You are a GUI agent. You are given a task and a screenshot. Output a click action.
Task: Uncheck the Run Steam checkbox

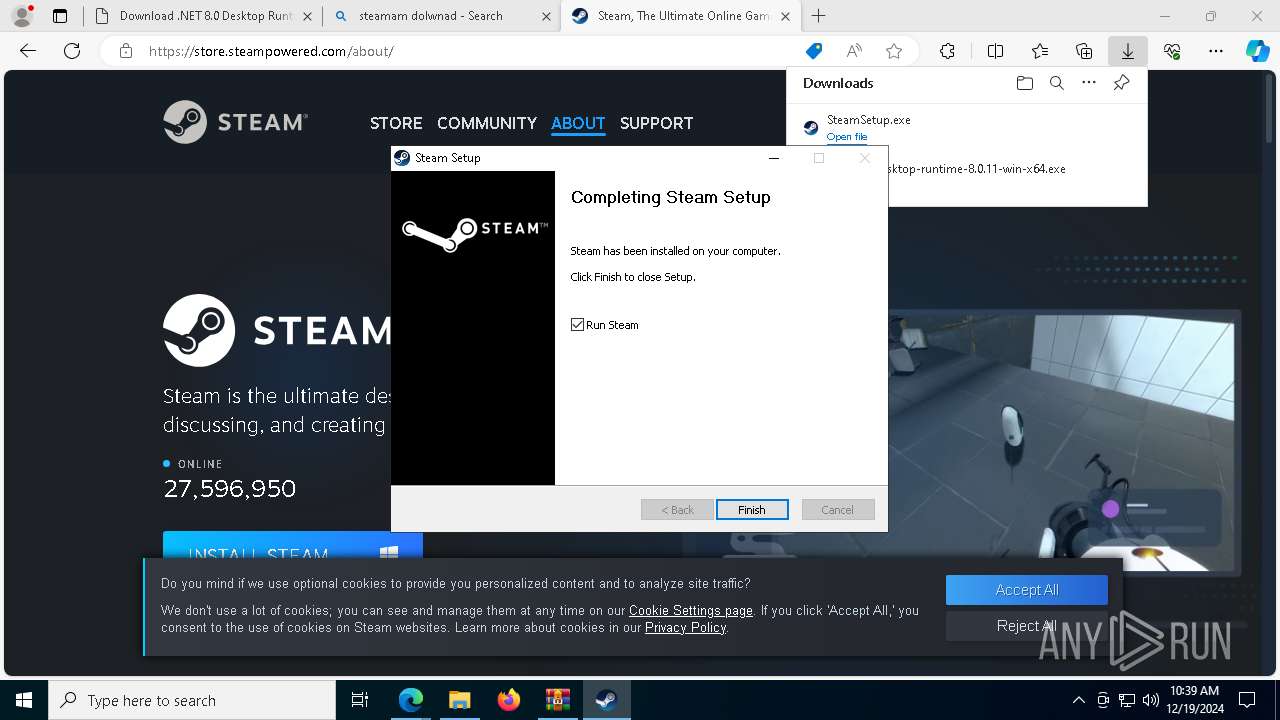(x=577, y=325)
